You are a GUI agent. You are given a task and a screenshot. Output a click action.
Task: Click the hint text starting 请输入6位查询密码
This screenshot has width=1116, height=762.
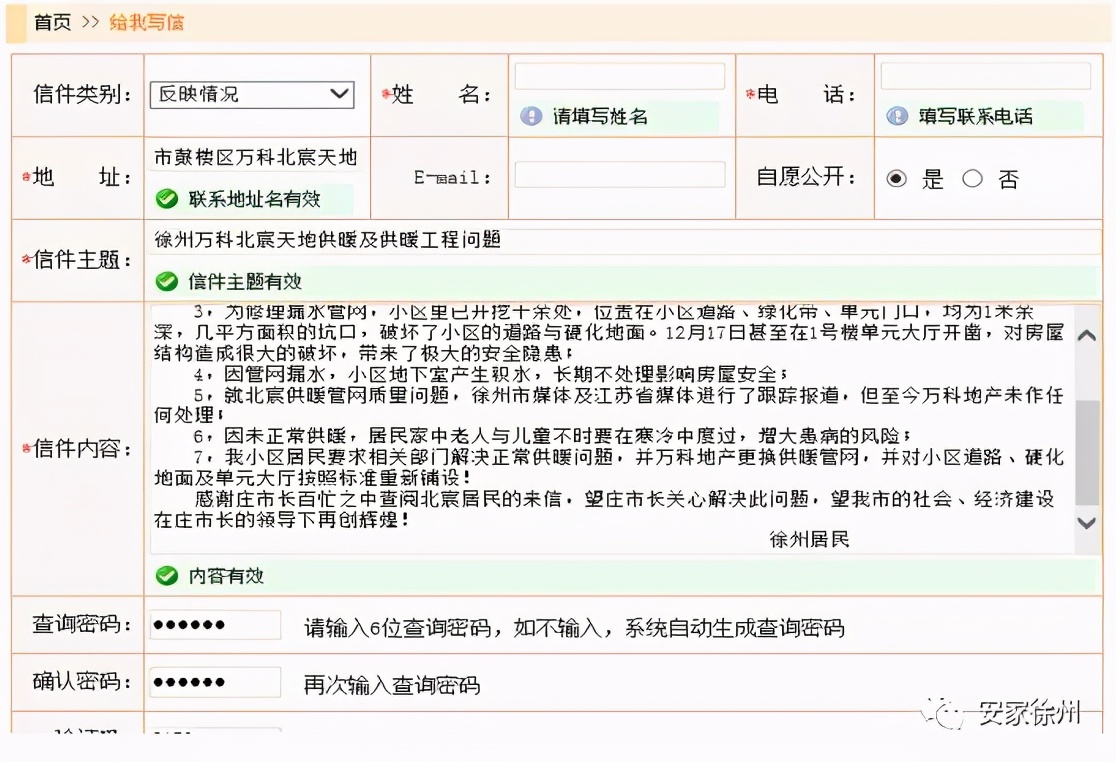pyautogui.click(x=574, y=628)
